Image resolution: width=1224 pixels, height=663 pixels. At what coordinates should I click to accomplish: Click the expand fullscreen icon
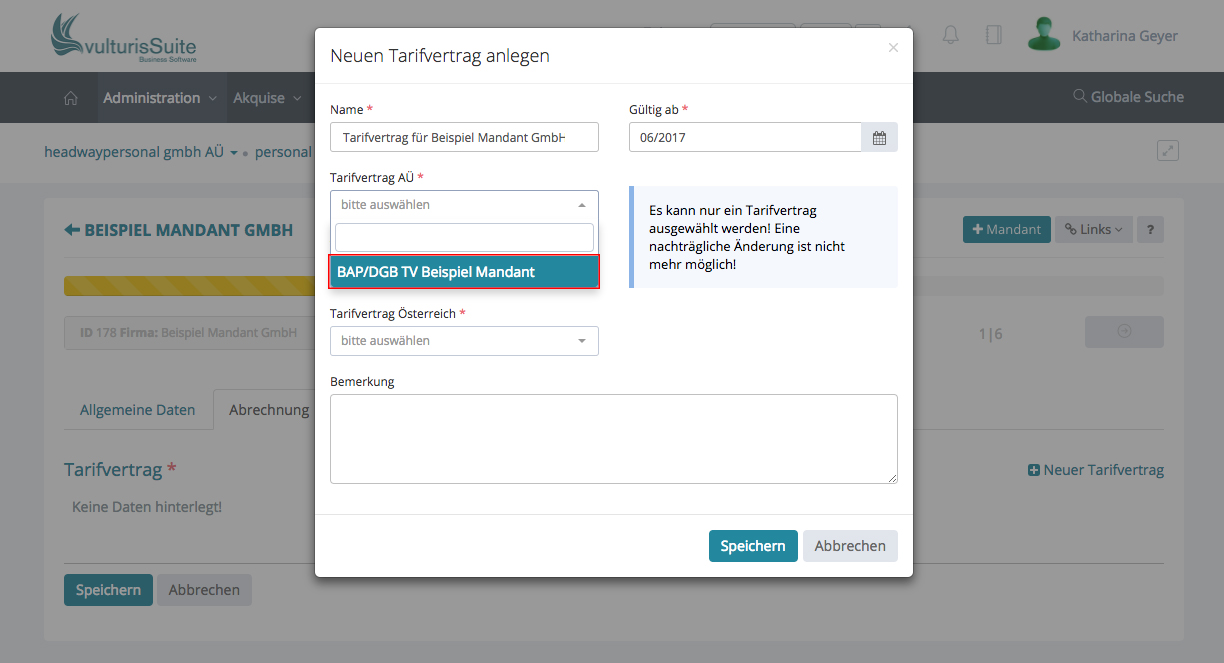tap(1167, 150)
